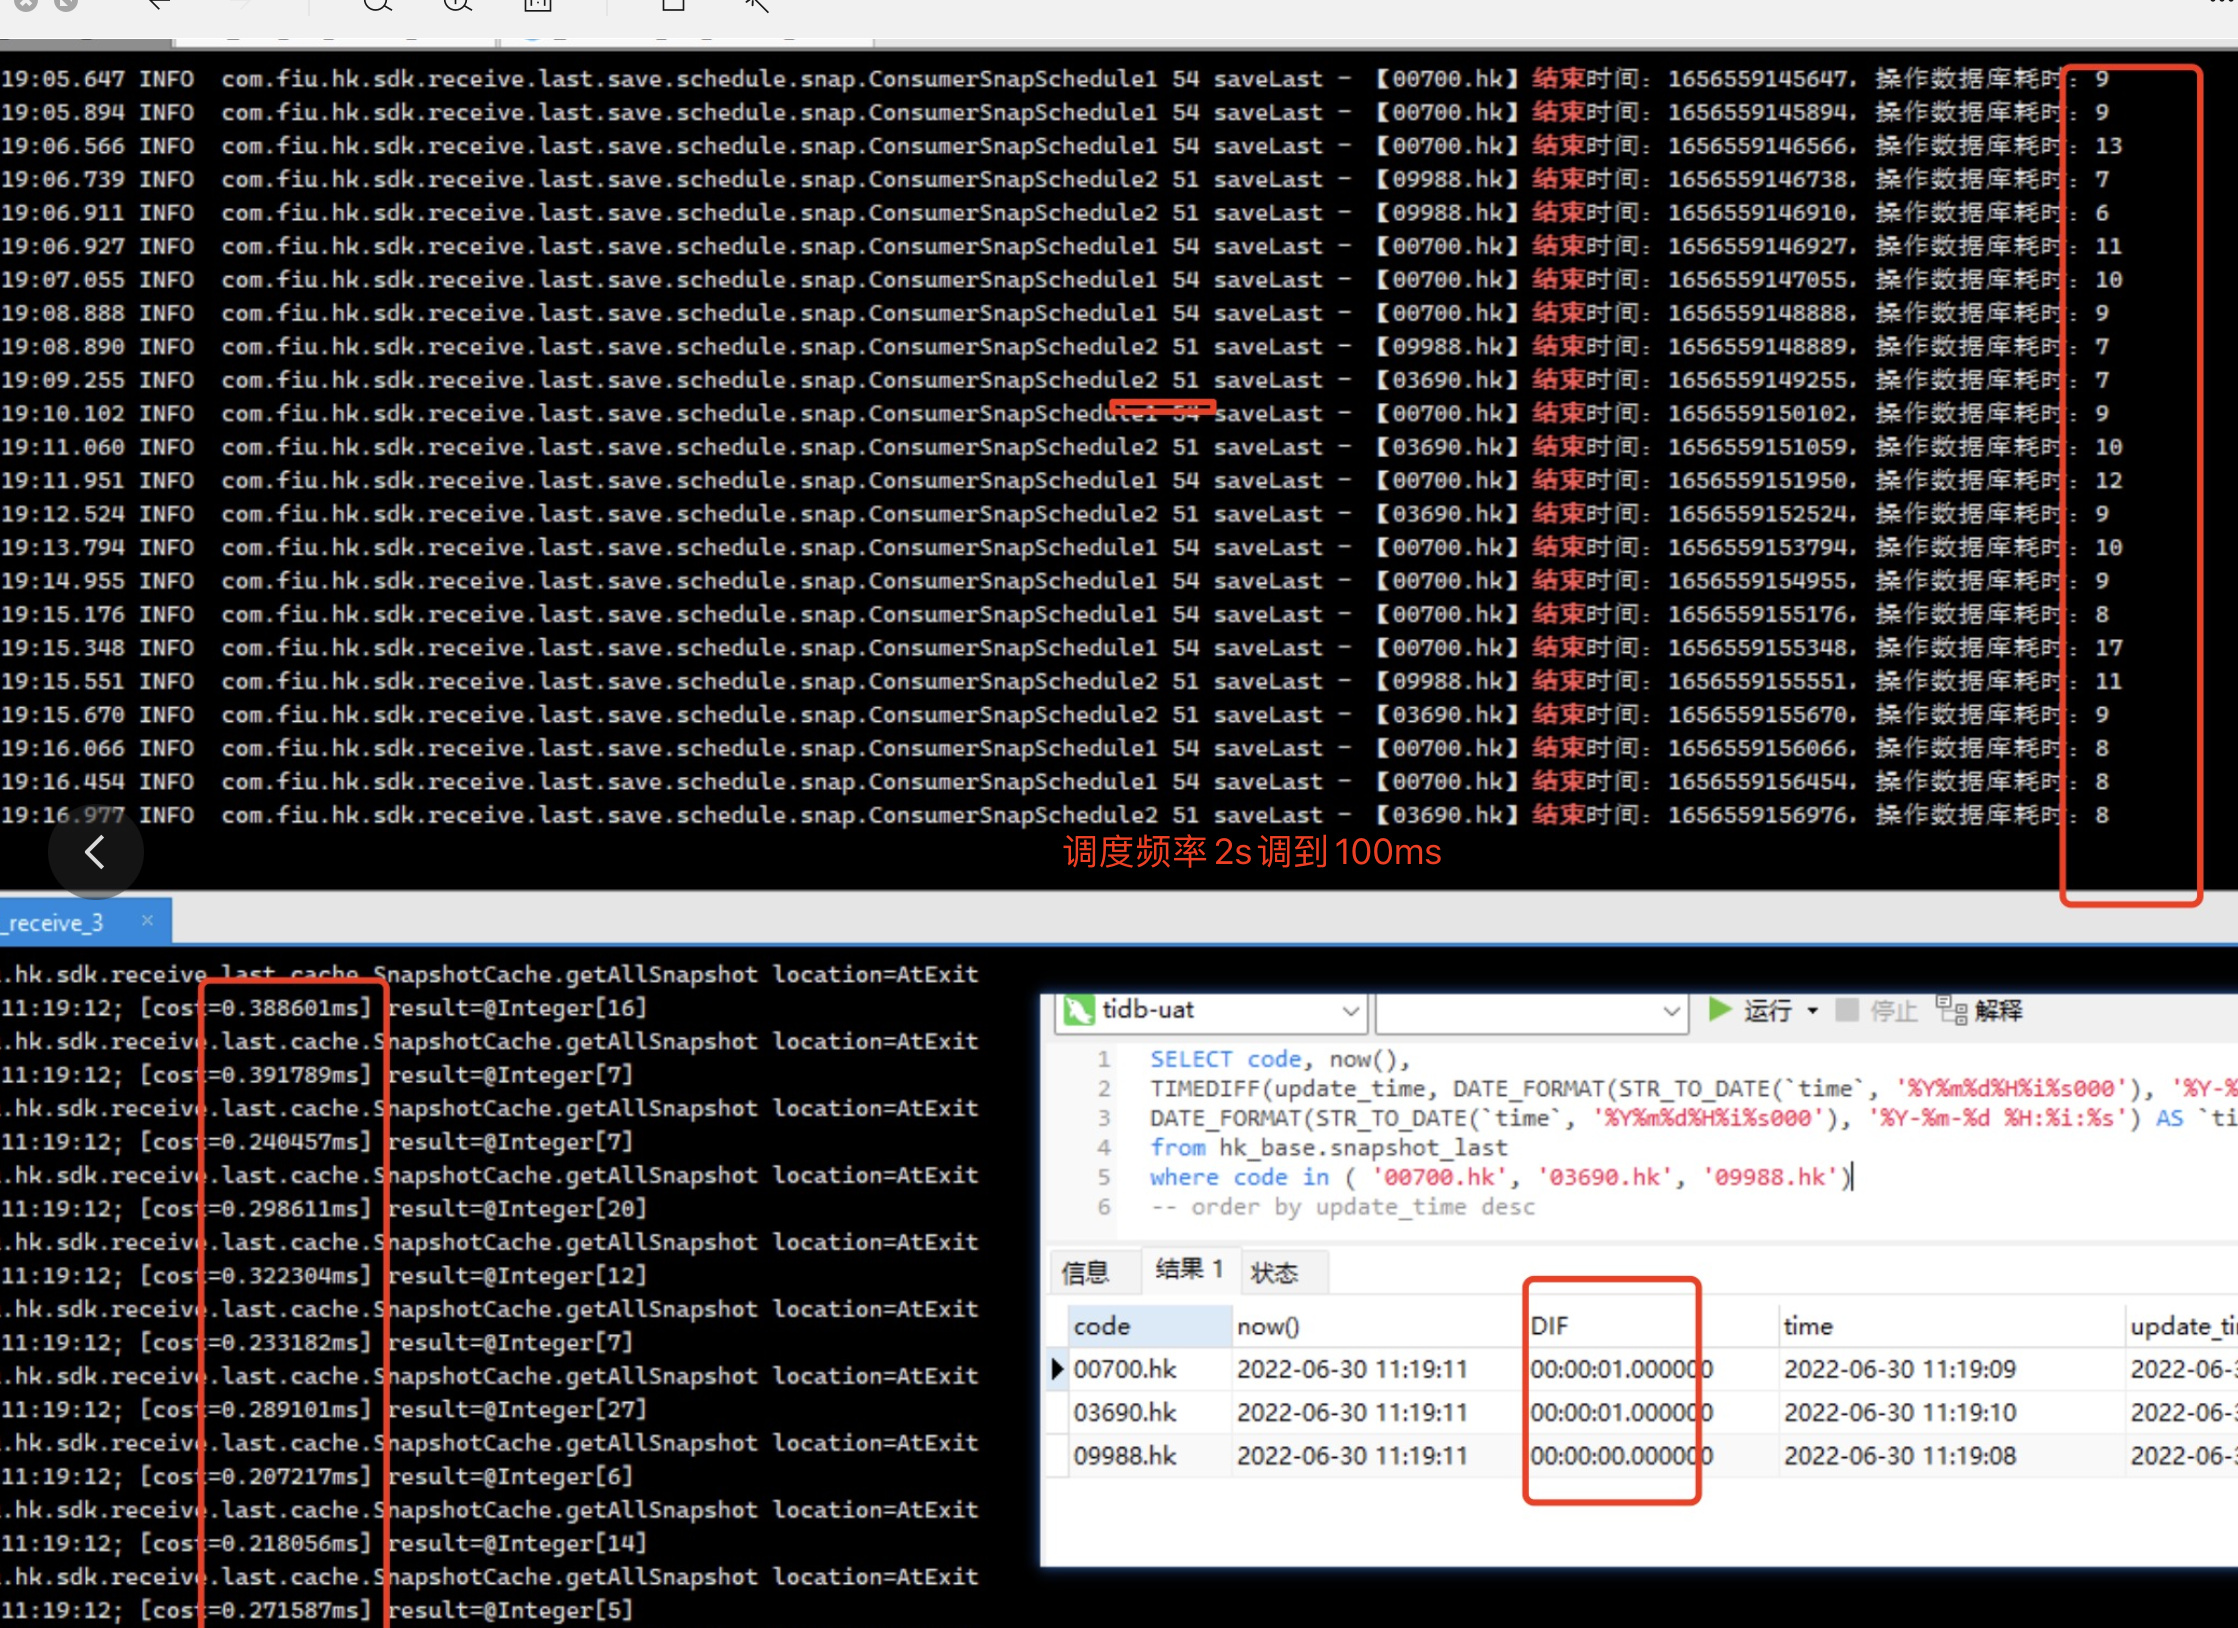The image size is (2238, 1628).
Task: Switch to the 信息 tab
Action: 1086,1272
